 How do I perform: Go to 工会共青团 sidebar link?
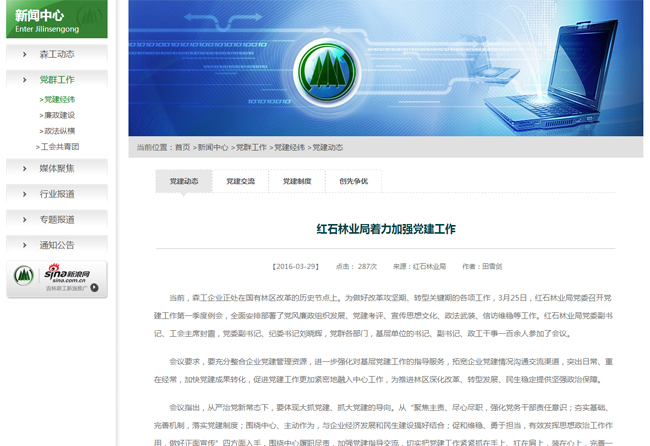[x=59, y=146]
